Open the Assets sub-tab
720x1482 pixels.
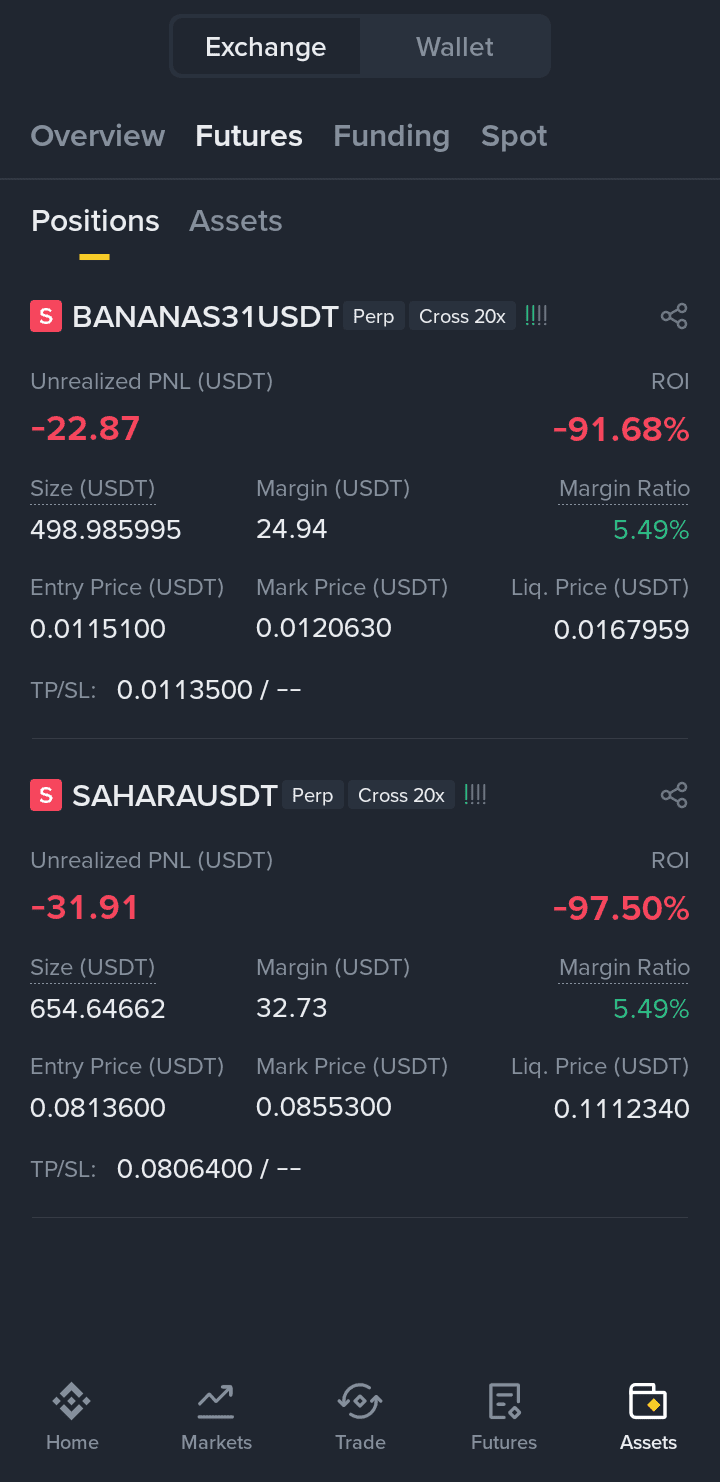236,221
